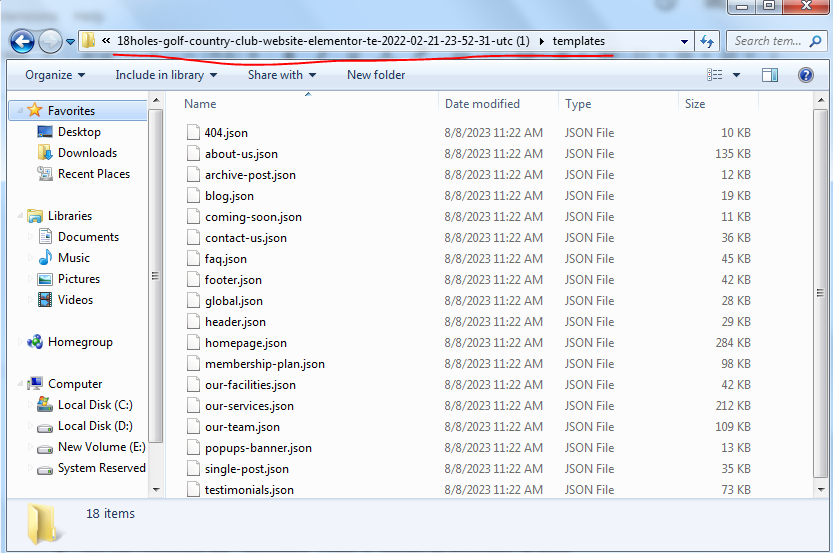Select file our-services.json
Viewport: 833px width, 553px height.
249,406
